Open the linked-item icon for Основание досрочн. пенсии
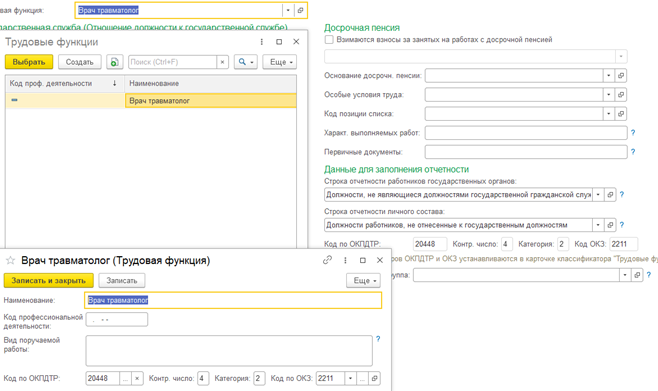 pyautogui.click(x=621, y=76)
